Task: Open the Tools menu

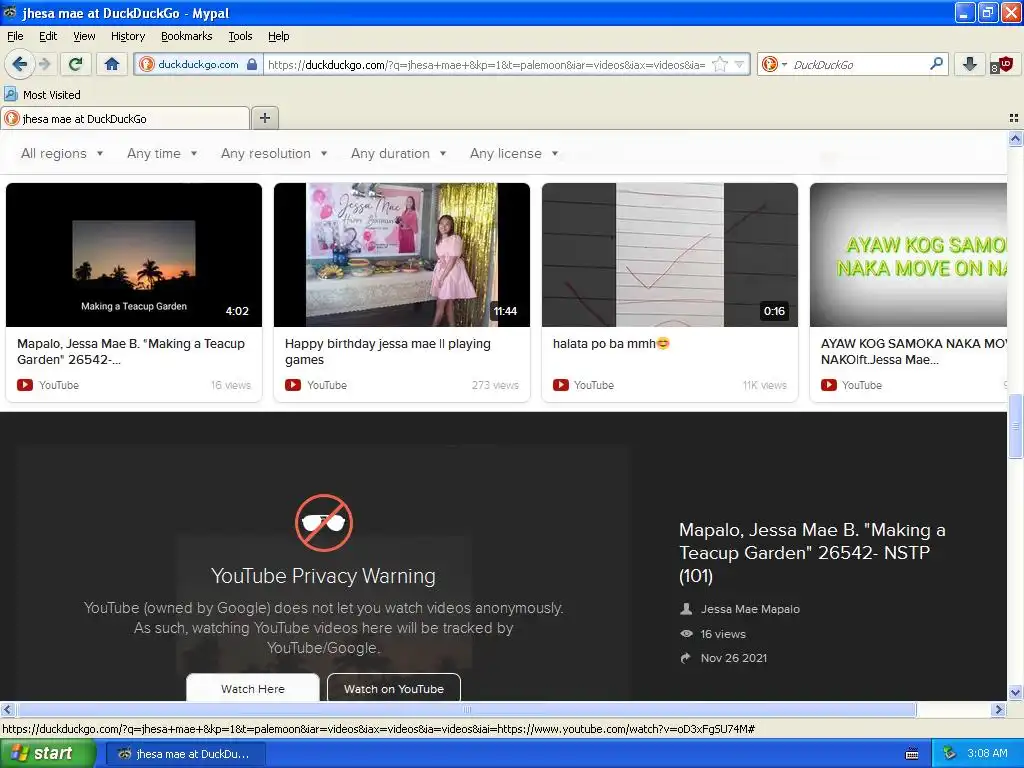Action: [x=240, y=36]
